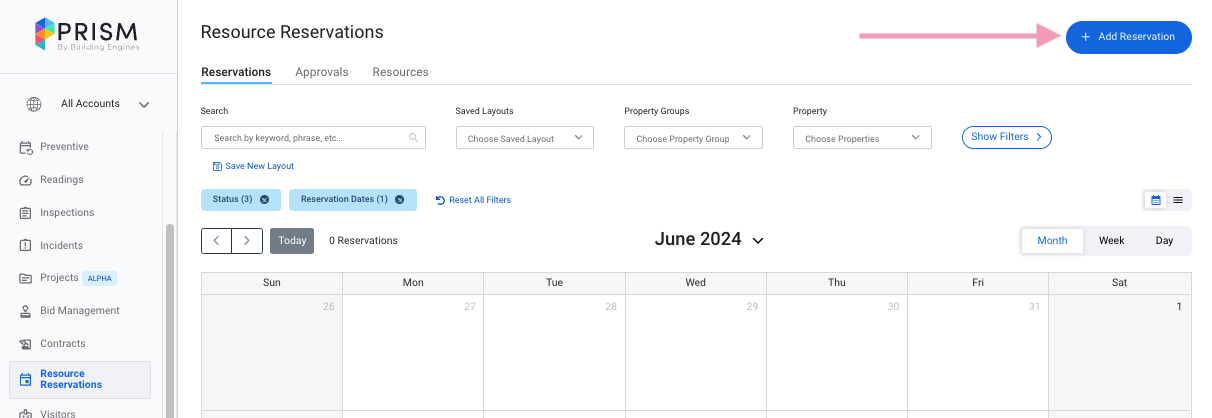Switch to list view icon
The height and width of the screenshot is (418, 1212).
pos(1178,200)
